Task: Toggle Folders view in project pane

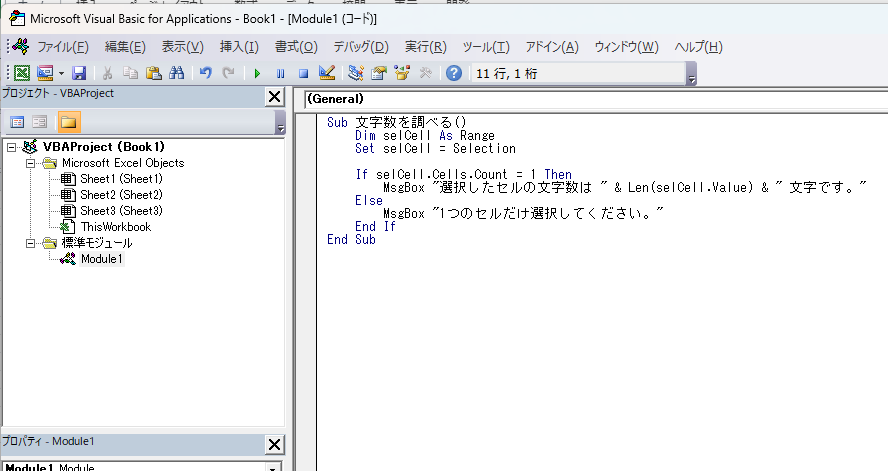Action: point(69,122)
